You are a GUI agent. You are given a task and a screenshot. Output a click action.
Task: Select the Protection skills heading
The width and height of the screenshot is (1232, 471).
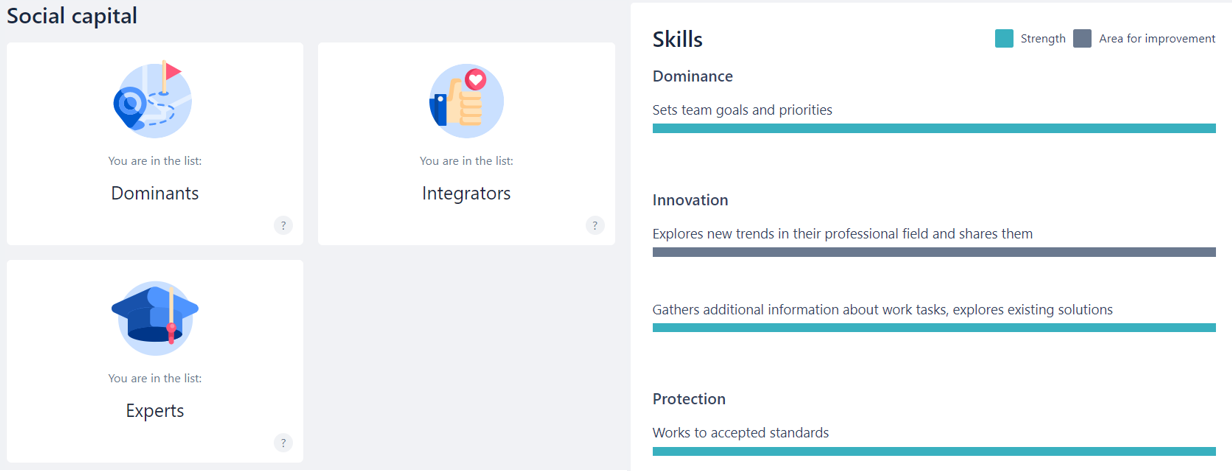[689, 399]
